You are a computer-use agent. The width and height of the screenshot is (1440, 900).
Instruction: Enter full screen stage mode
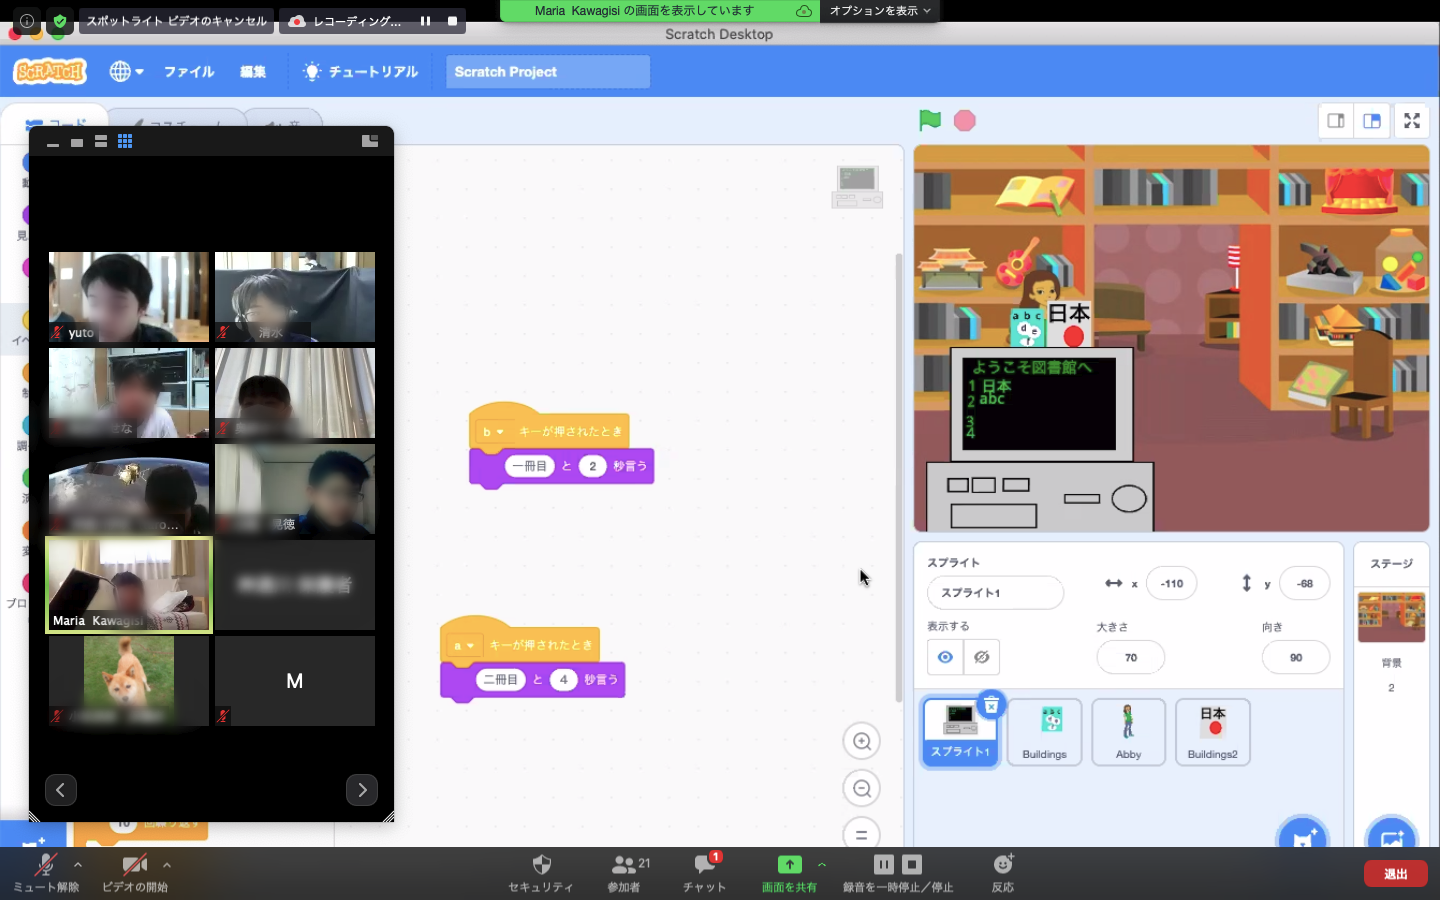pos(1412,121)
